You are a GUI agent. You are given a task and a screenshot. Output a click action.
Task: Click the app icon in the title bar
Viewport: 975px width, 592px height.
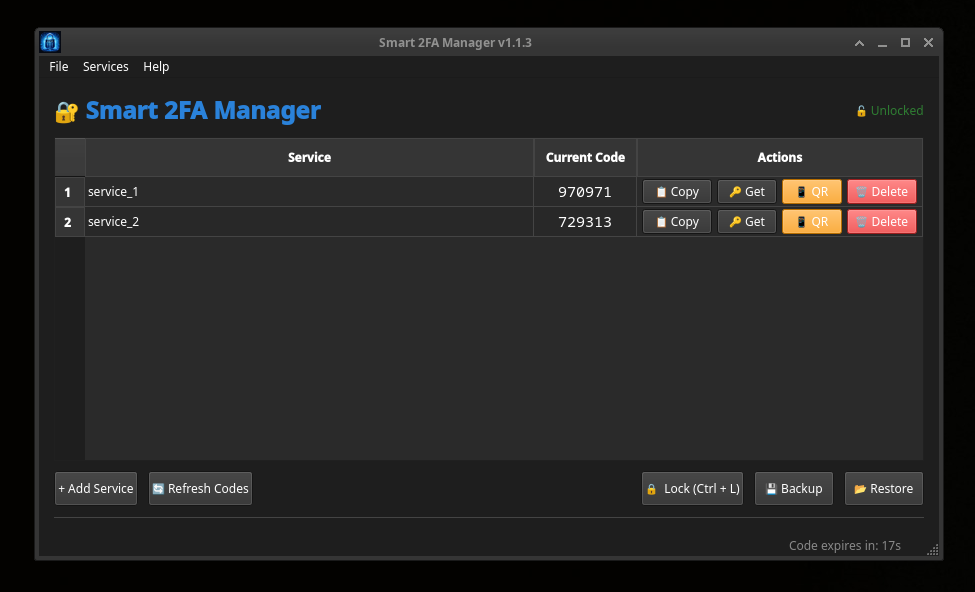(x=50, y=42)
